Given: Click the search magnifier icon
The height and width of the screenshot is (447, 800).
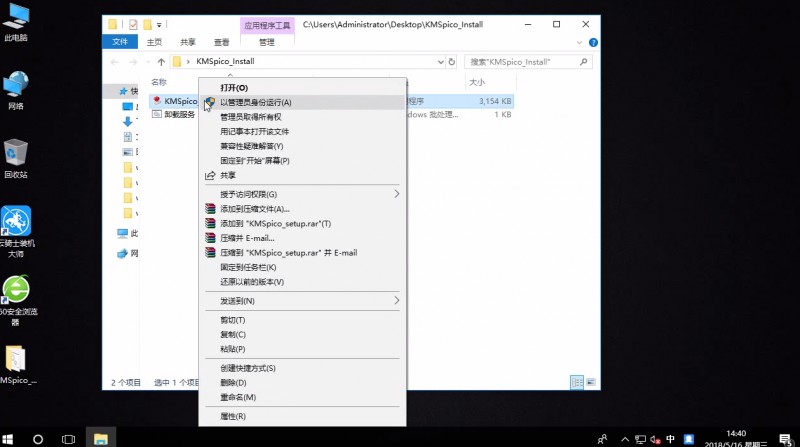Looking at the screenshot, I should click(x=584, y=62).
